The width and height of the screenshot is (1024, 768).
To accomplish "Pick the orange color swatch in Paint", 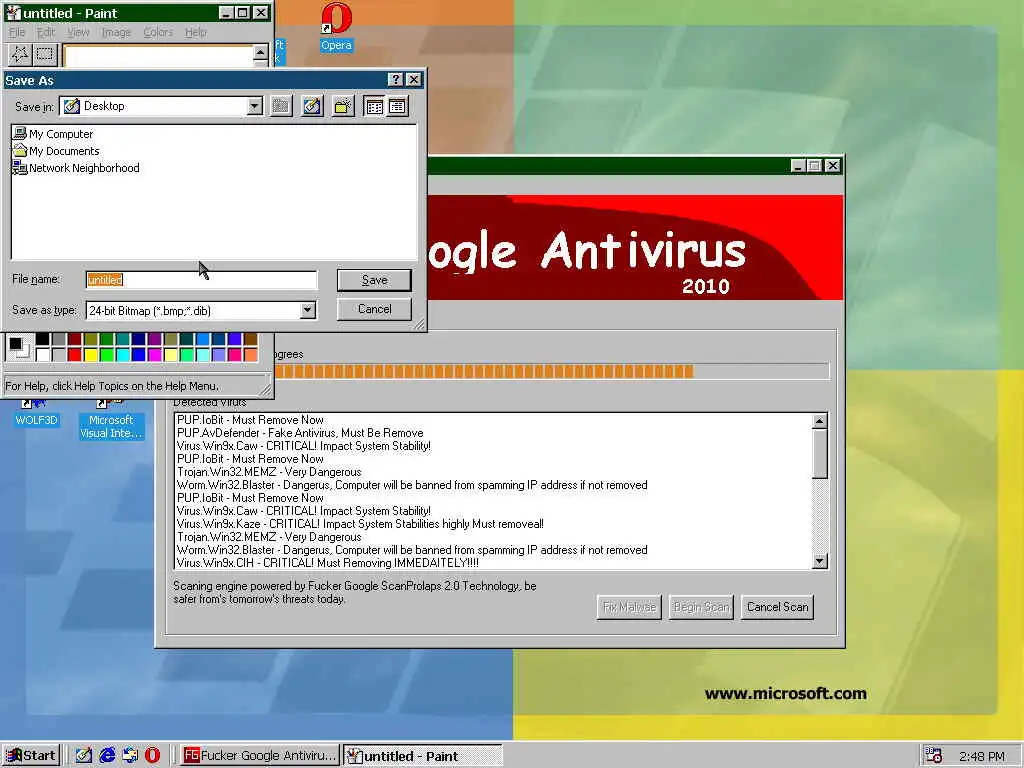I will pos(250,355).
